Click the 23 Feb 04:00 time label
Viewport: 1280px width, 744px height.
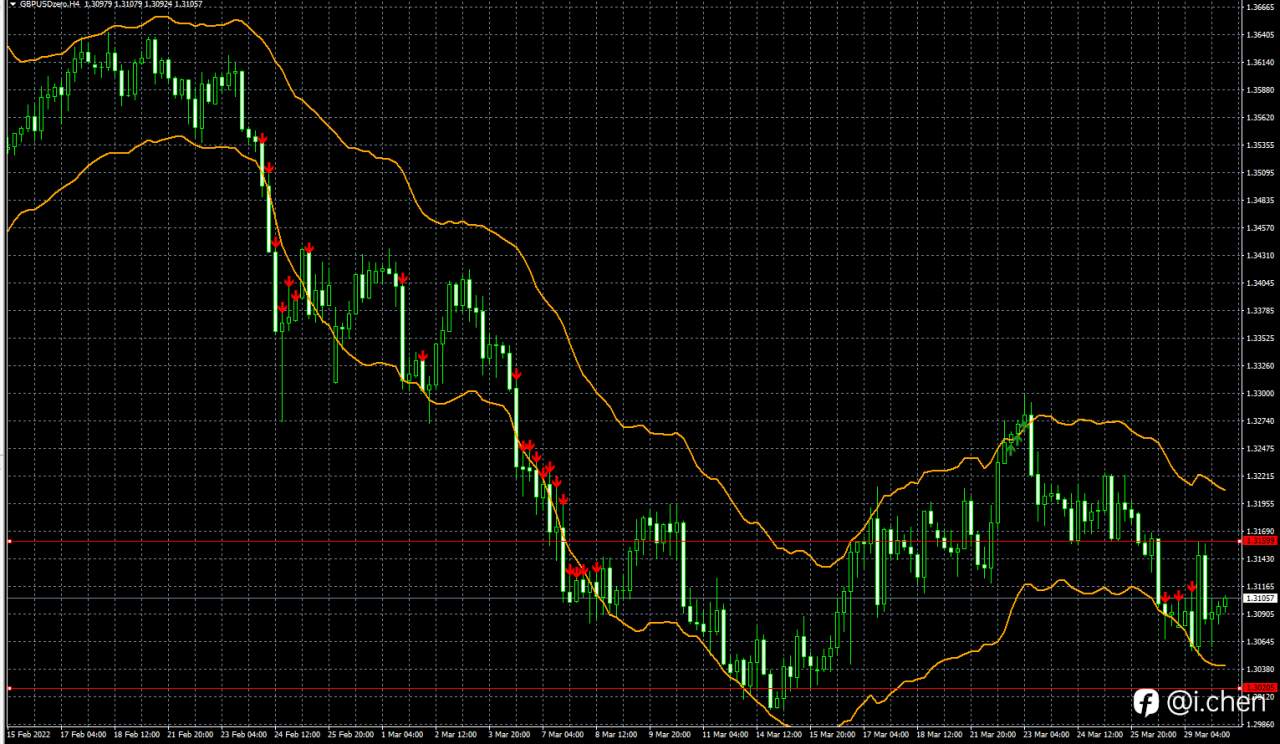tap(245, 735)
